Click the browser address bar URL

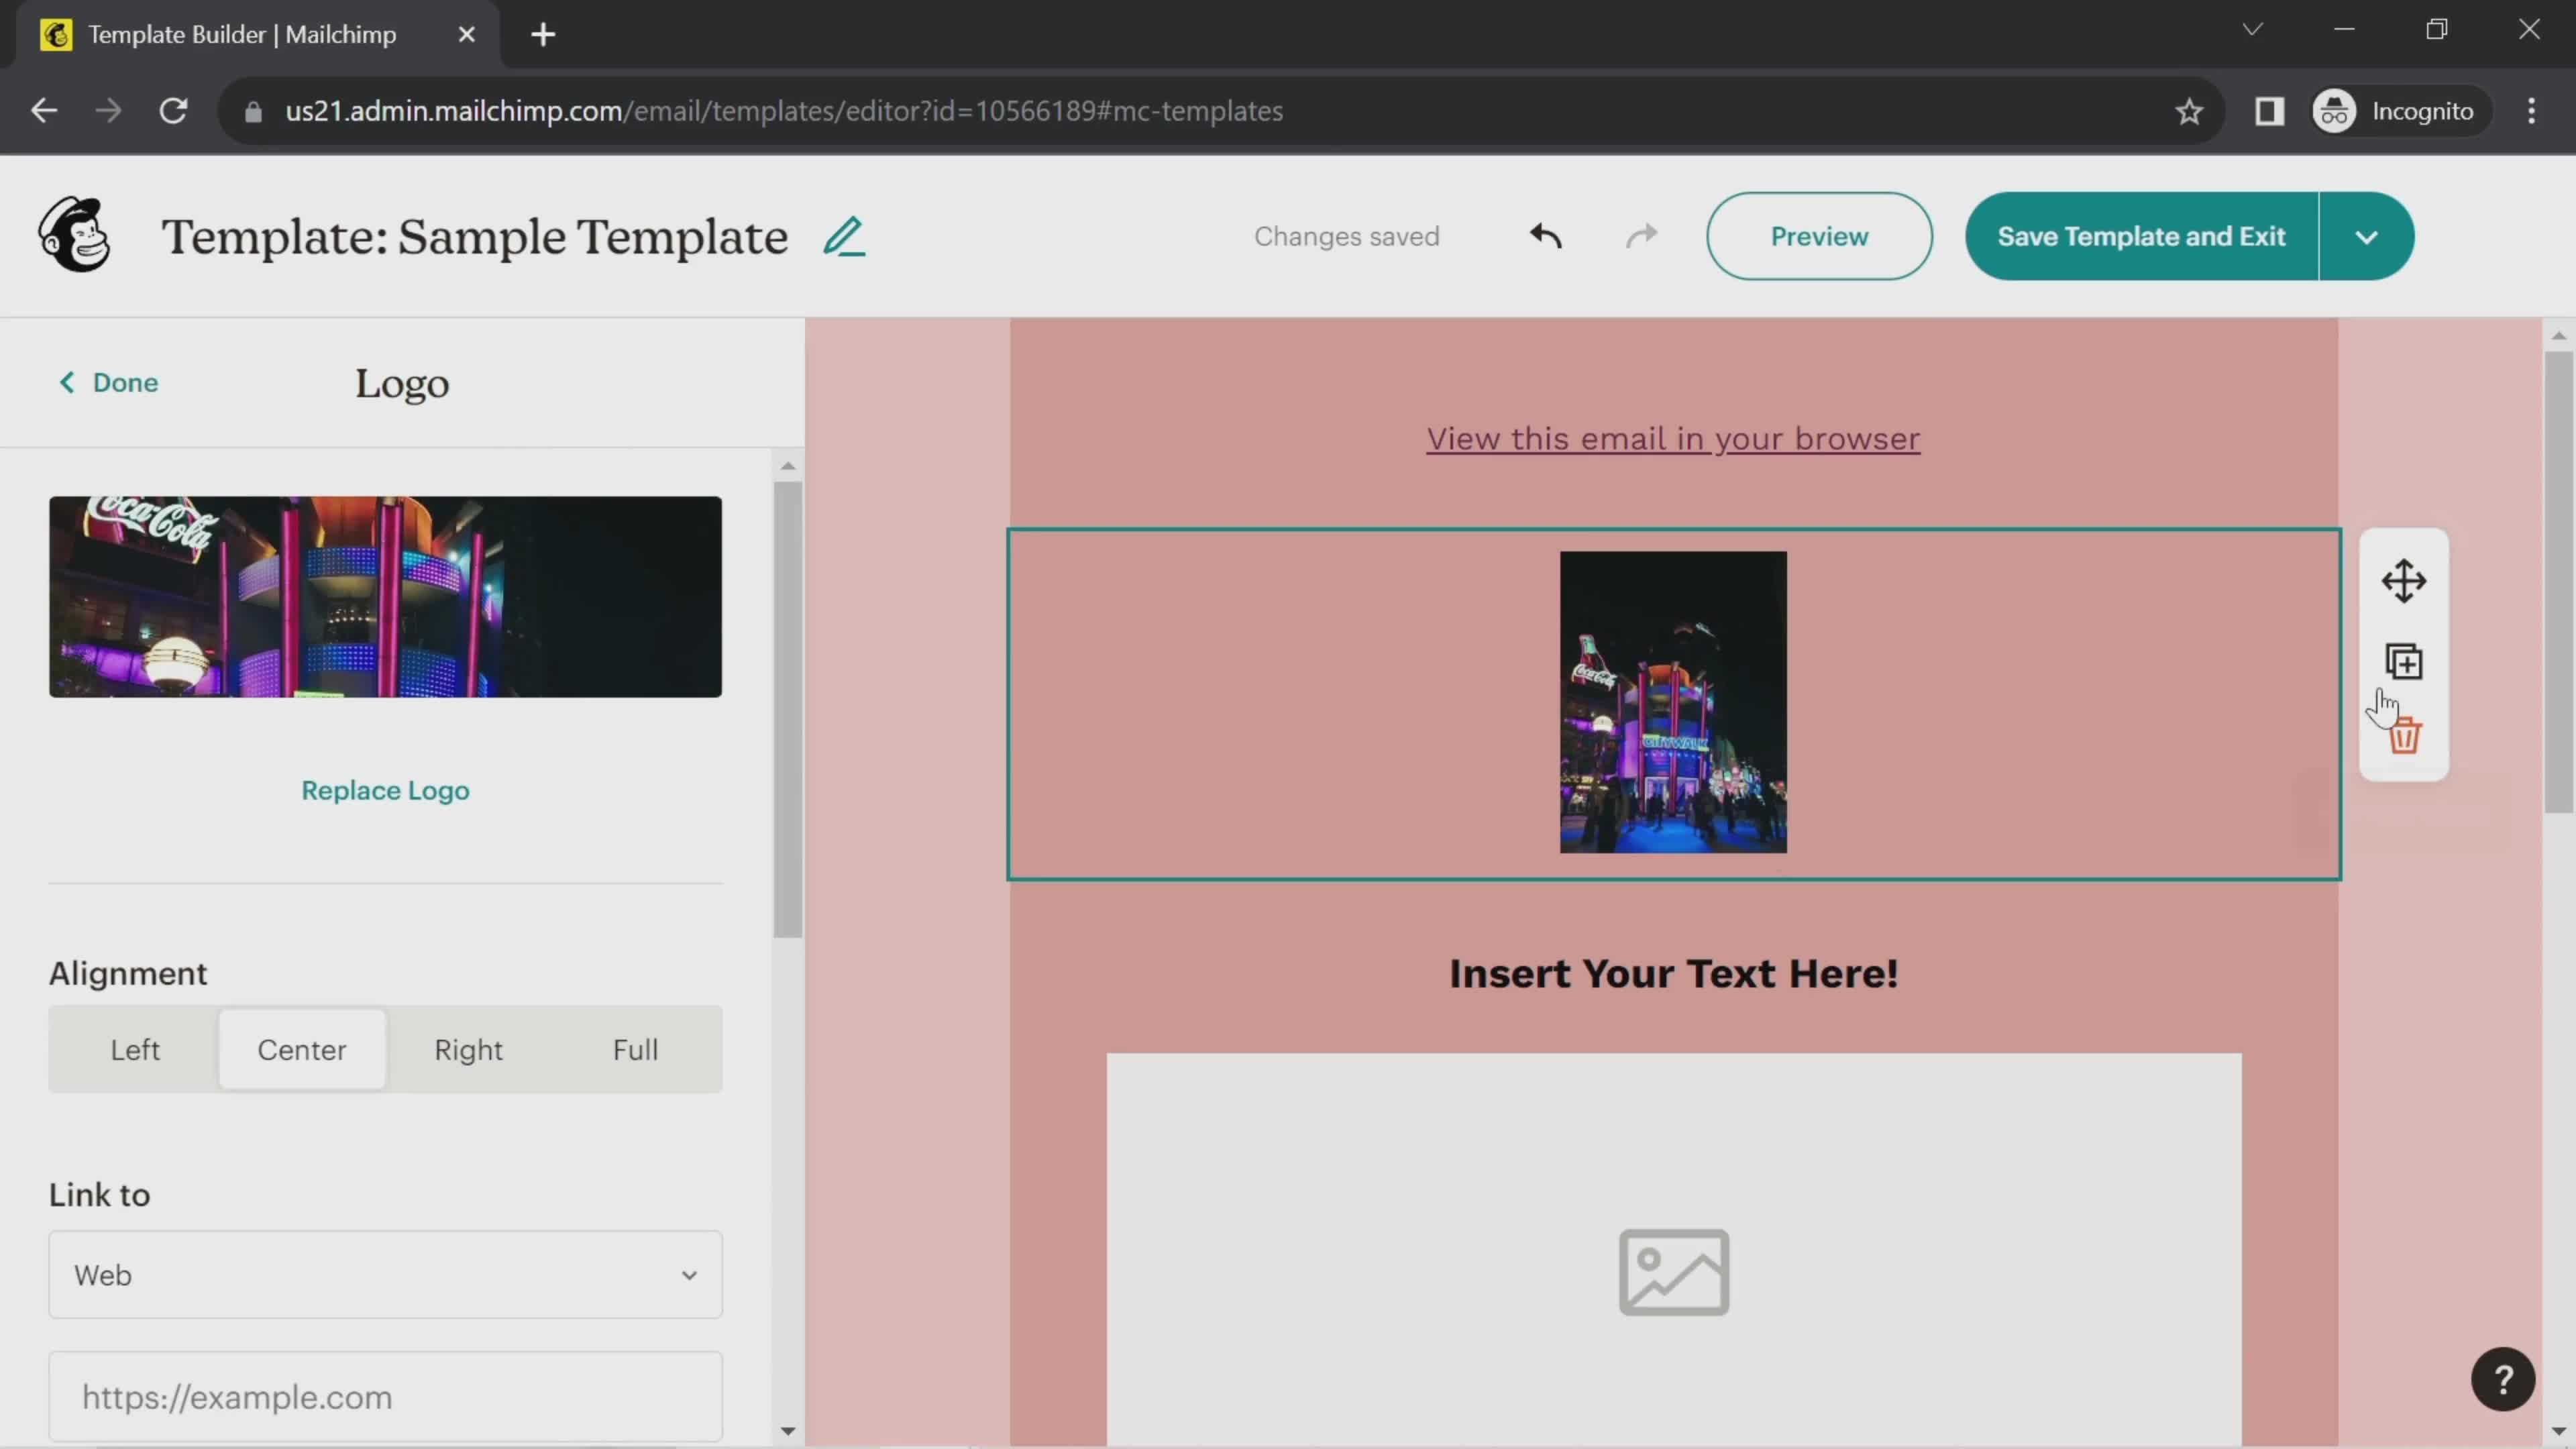click(784, 111)
